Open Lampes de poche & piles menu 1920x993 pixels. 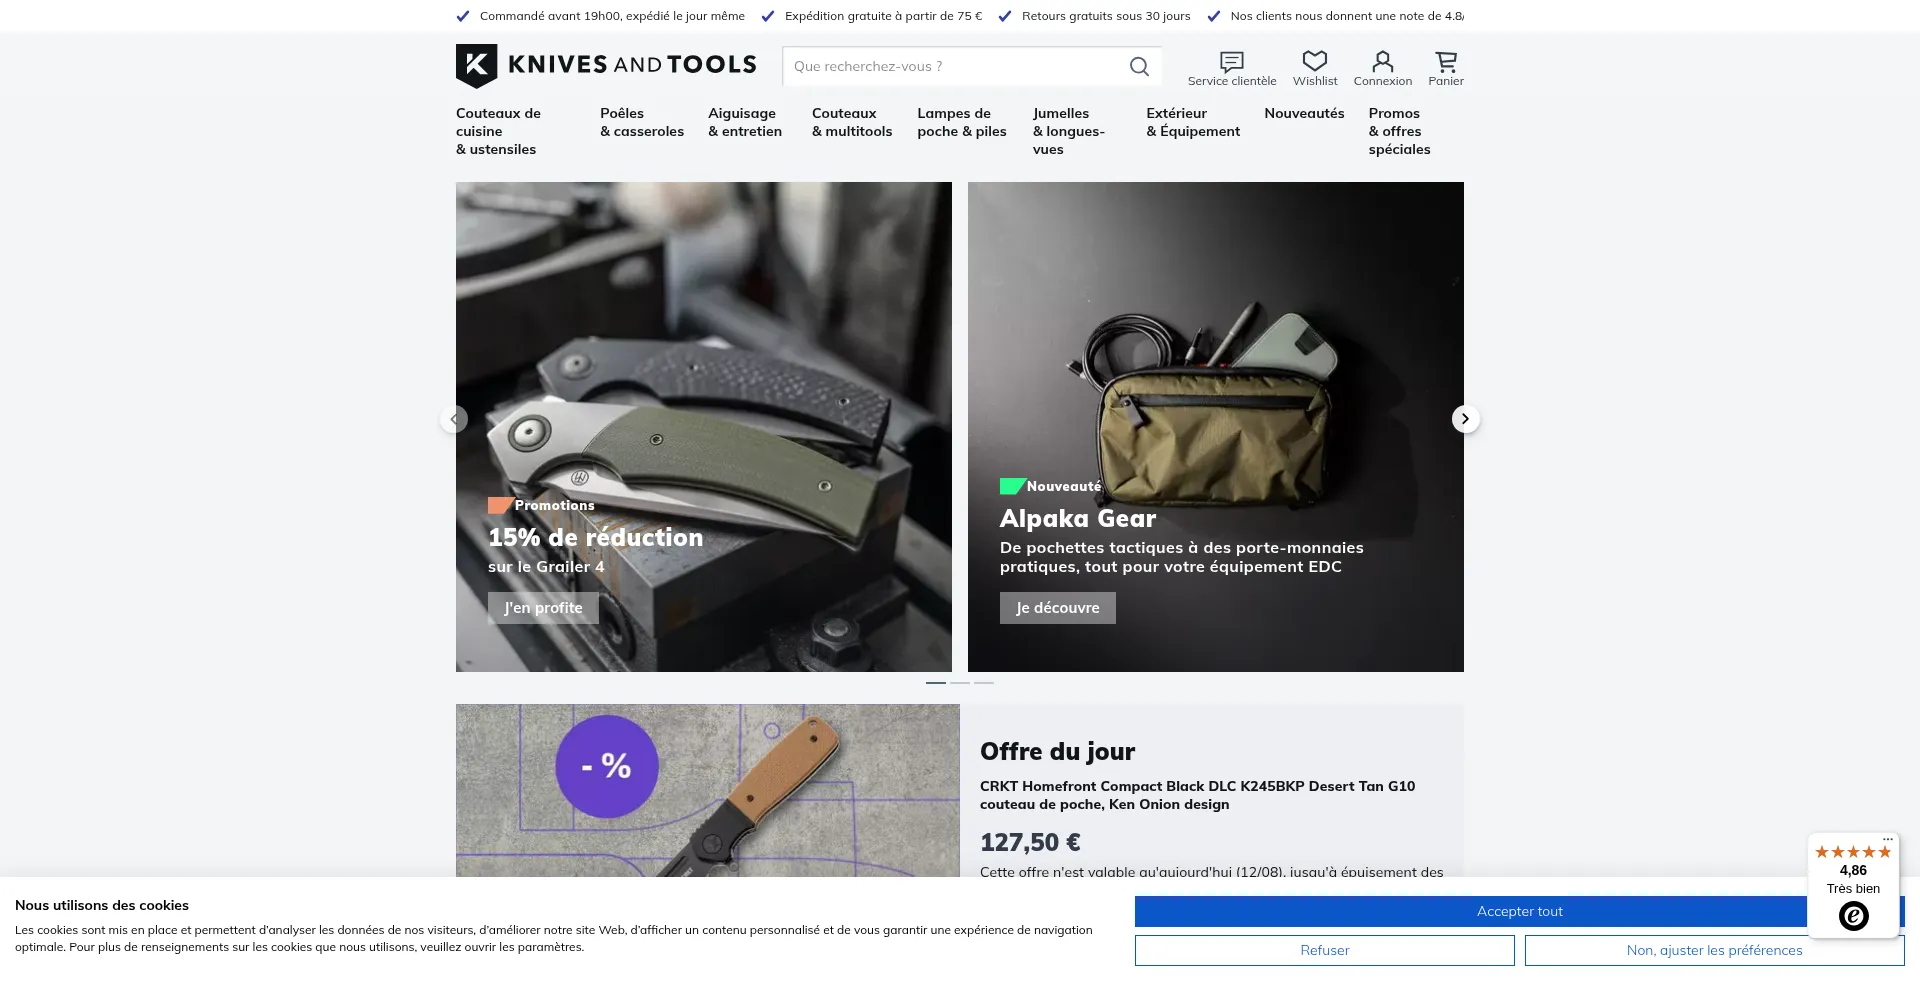tap(962, 122)
